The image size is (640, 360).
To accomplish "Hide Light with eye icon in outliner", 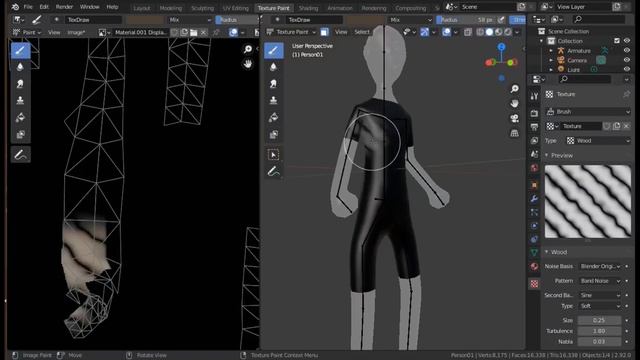I will (x=627, y=69).
